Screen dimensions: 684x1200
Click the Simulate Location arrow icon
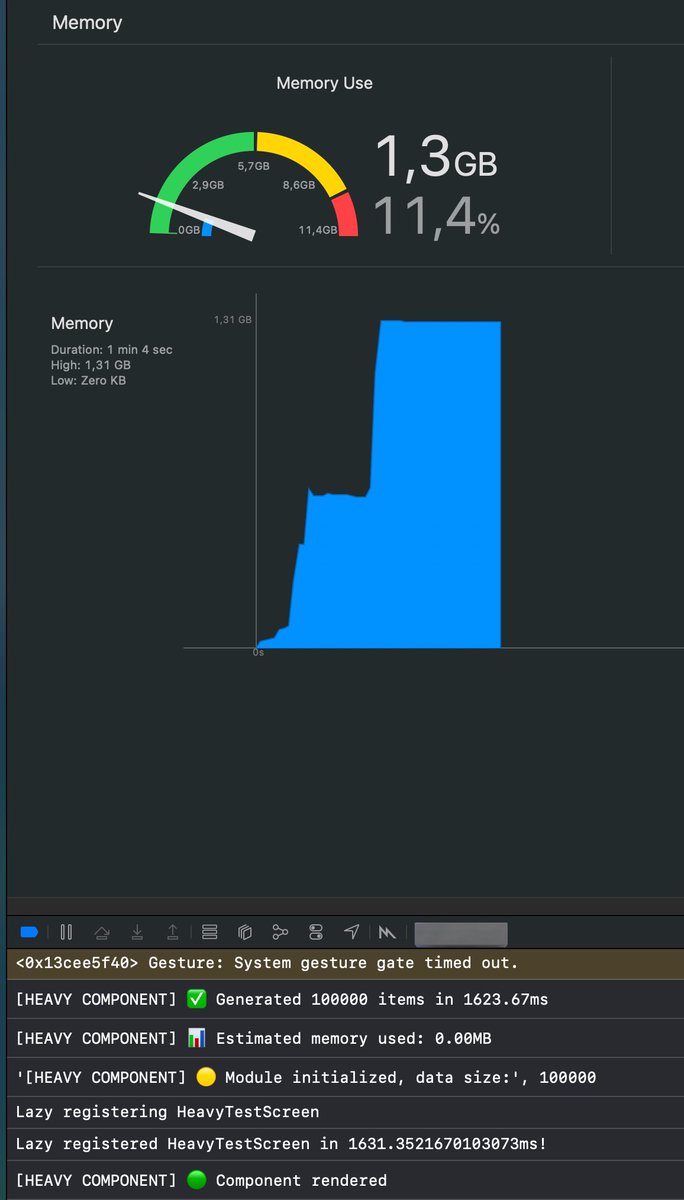[x=351, y=932]
